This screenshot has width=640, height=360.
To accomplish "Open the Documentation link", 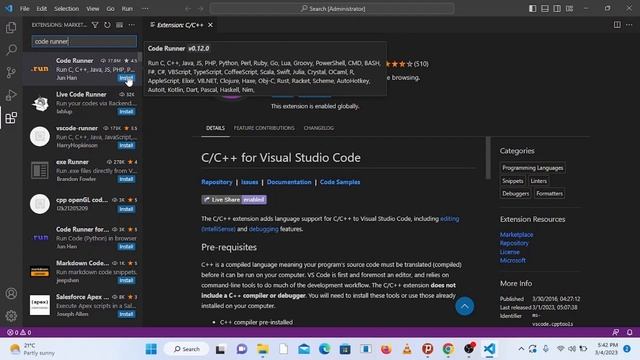I will click(289, 182).
